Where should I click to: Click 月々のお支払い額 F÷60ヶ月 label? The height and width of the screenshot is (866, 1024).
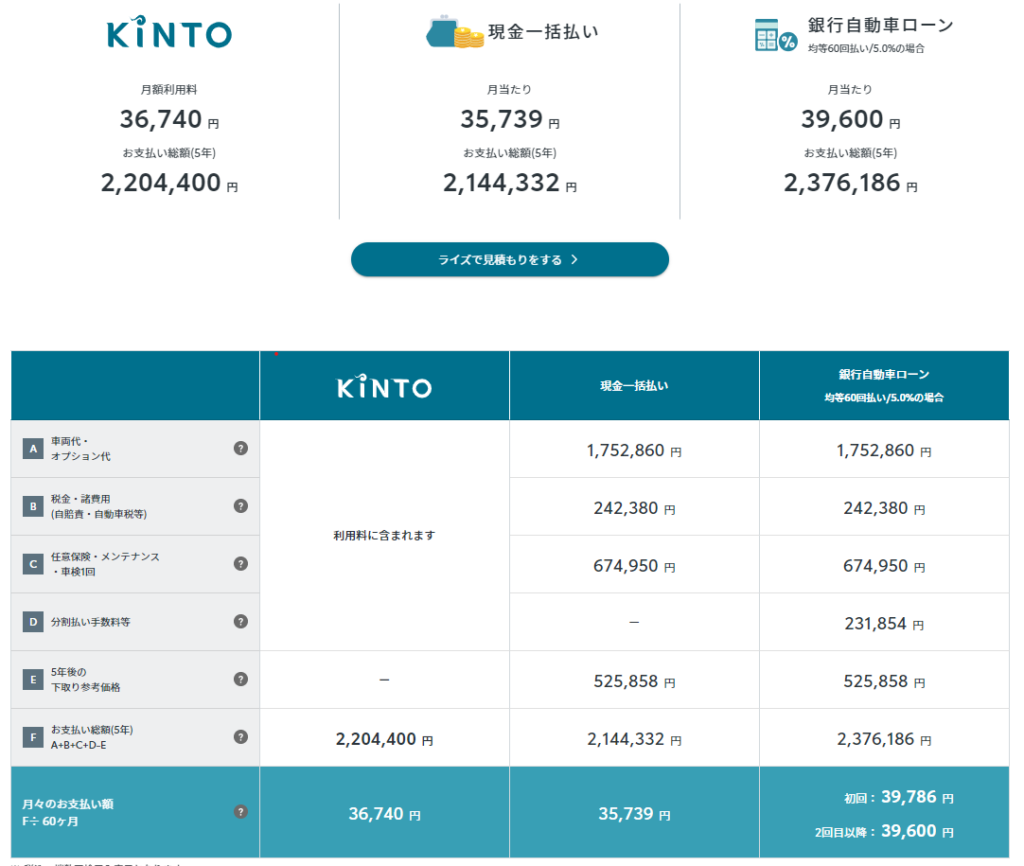pyautogui.click(x=68, y=812)
